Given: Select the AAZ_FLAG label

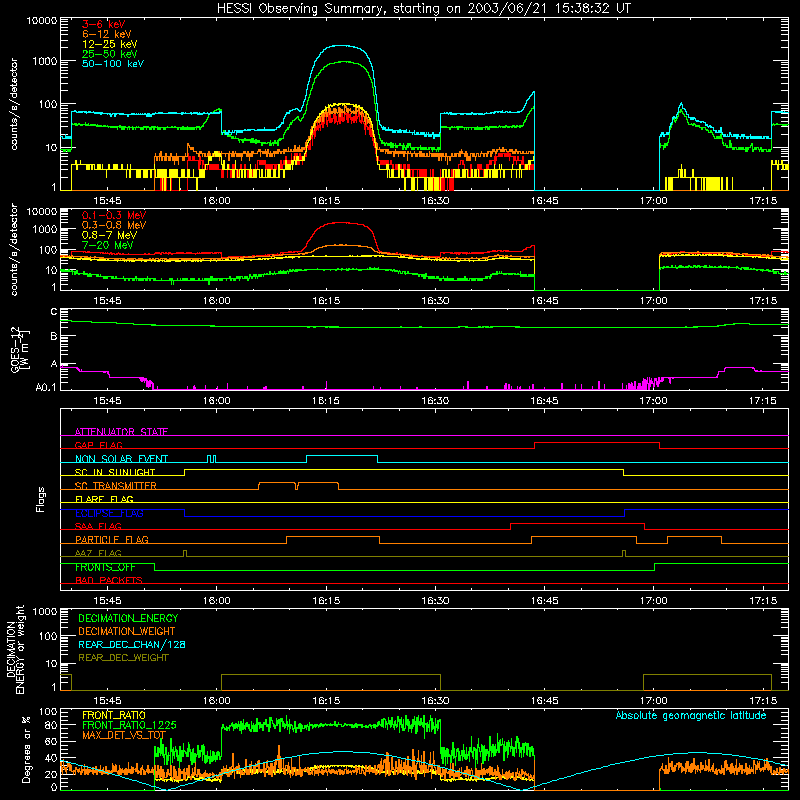Looking at the screenshot, I should pos(98,553).
